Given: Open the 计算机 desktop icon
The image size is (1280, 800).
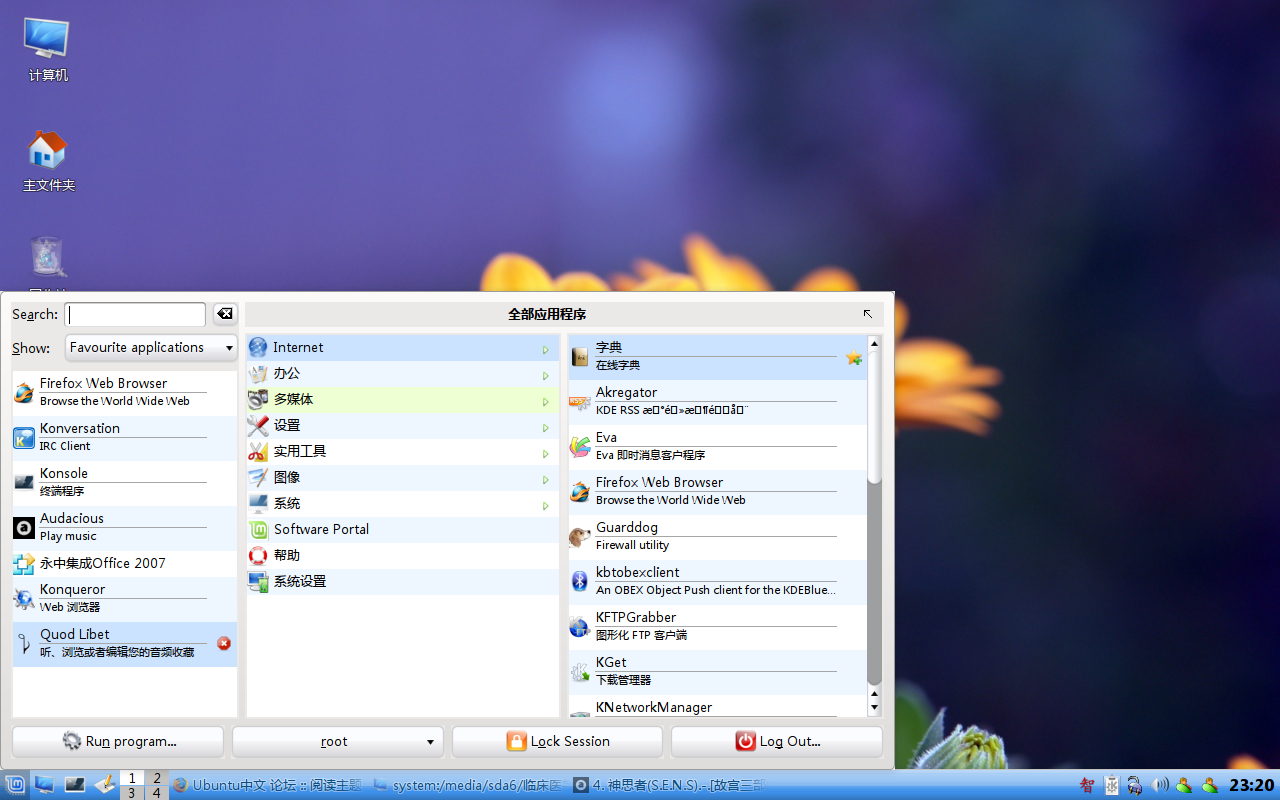Looking at the screenshot, I should click(47, 48).
